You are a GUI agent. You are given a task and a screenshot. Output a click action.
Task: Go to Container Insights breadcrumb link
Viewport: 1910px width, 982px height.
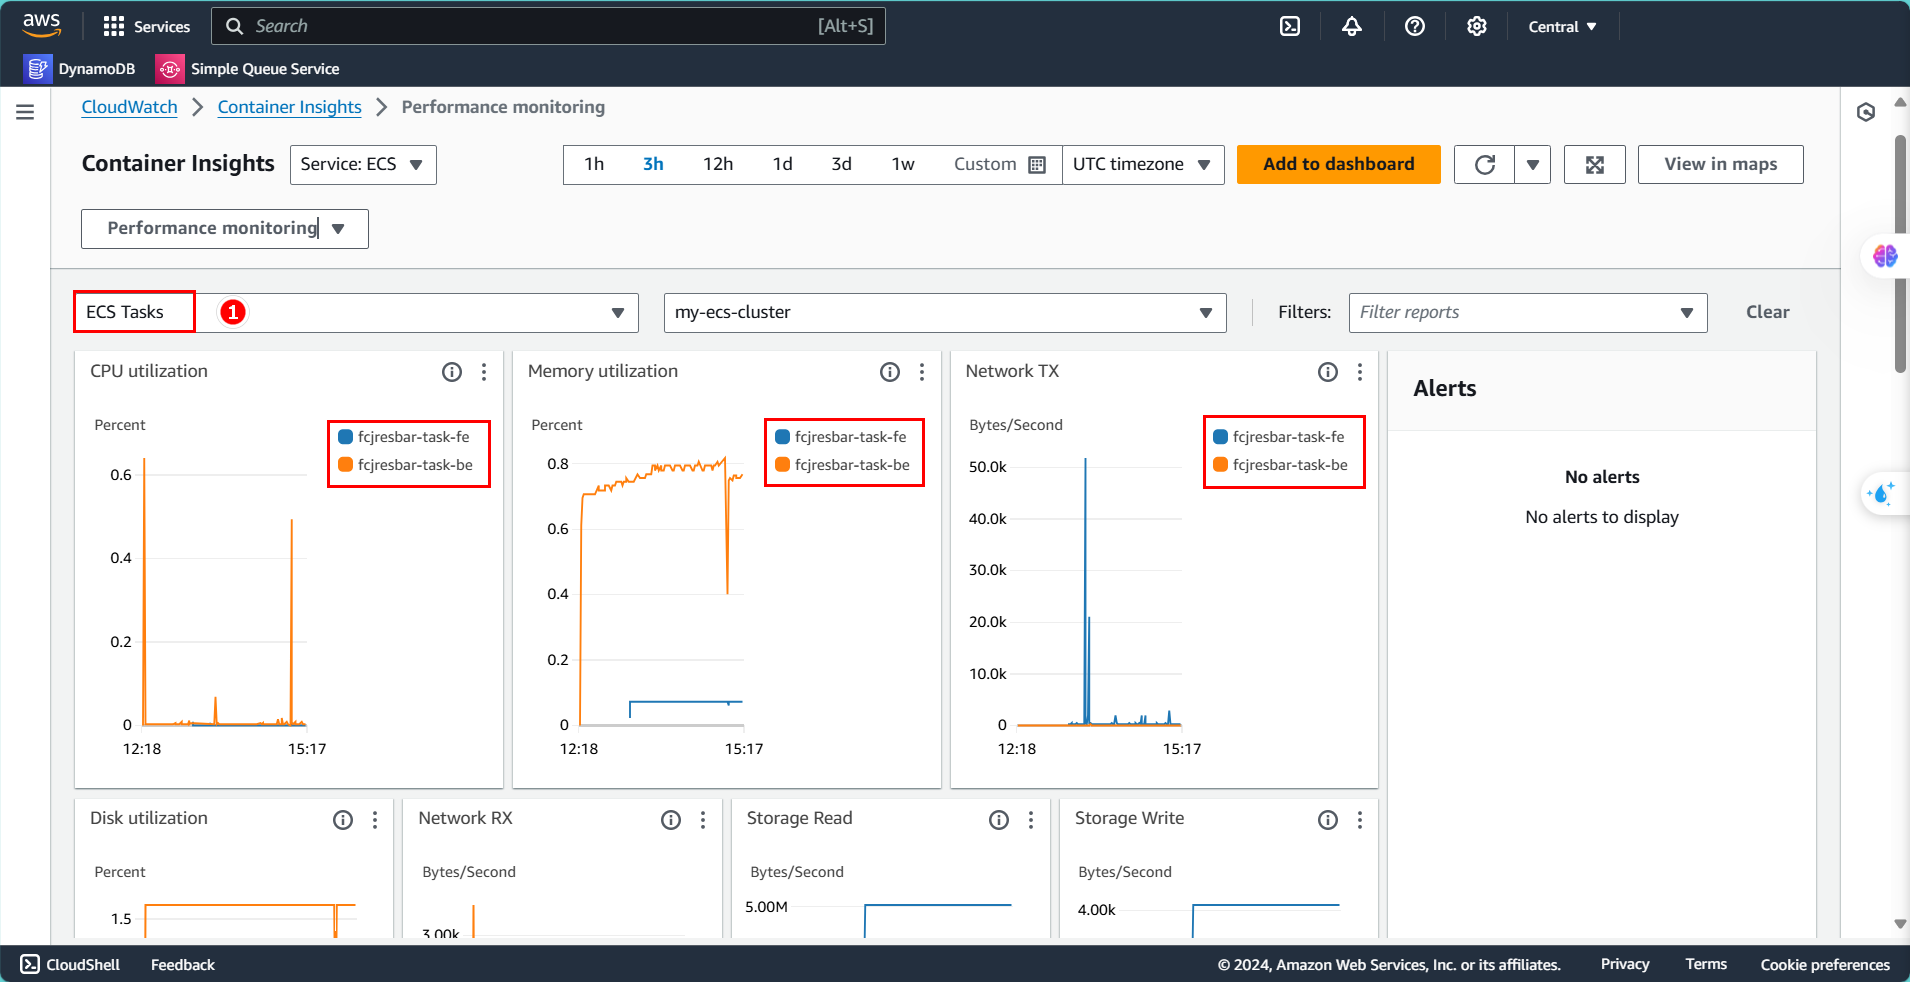coord(290,107)
